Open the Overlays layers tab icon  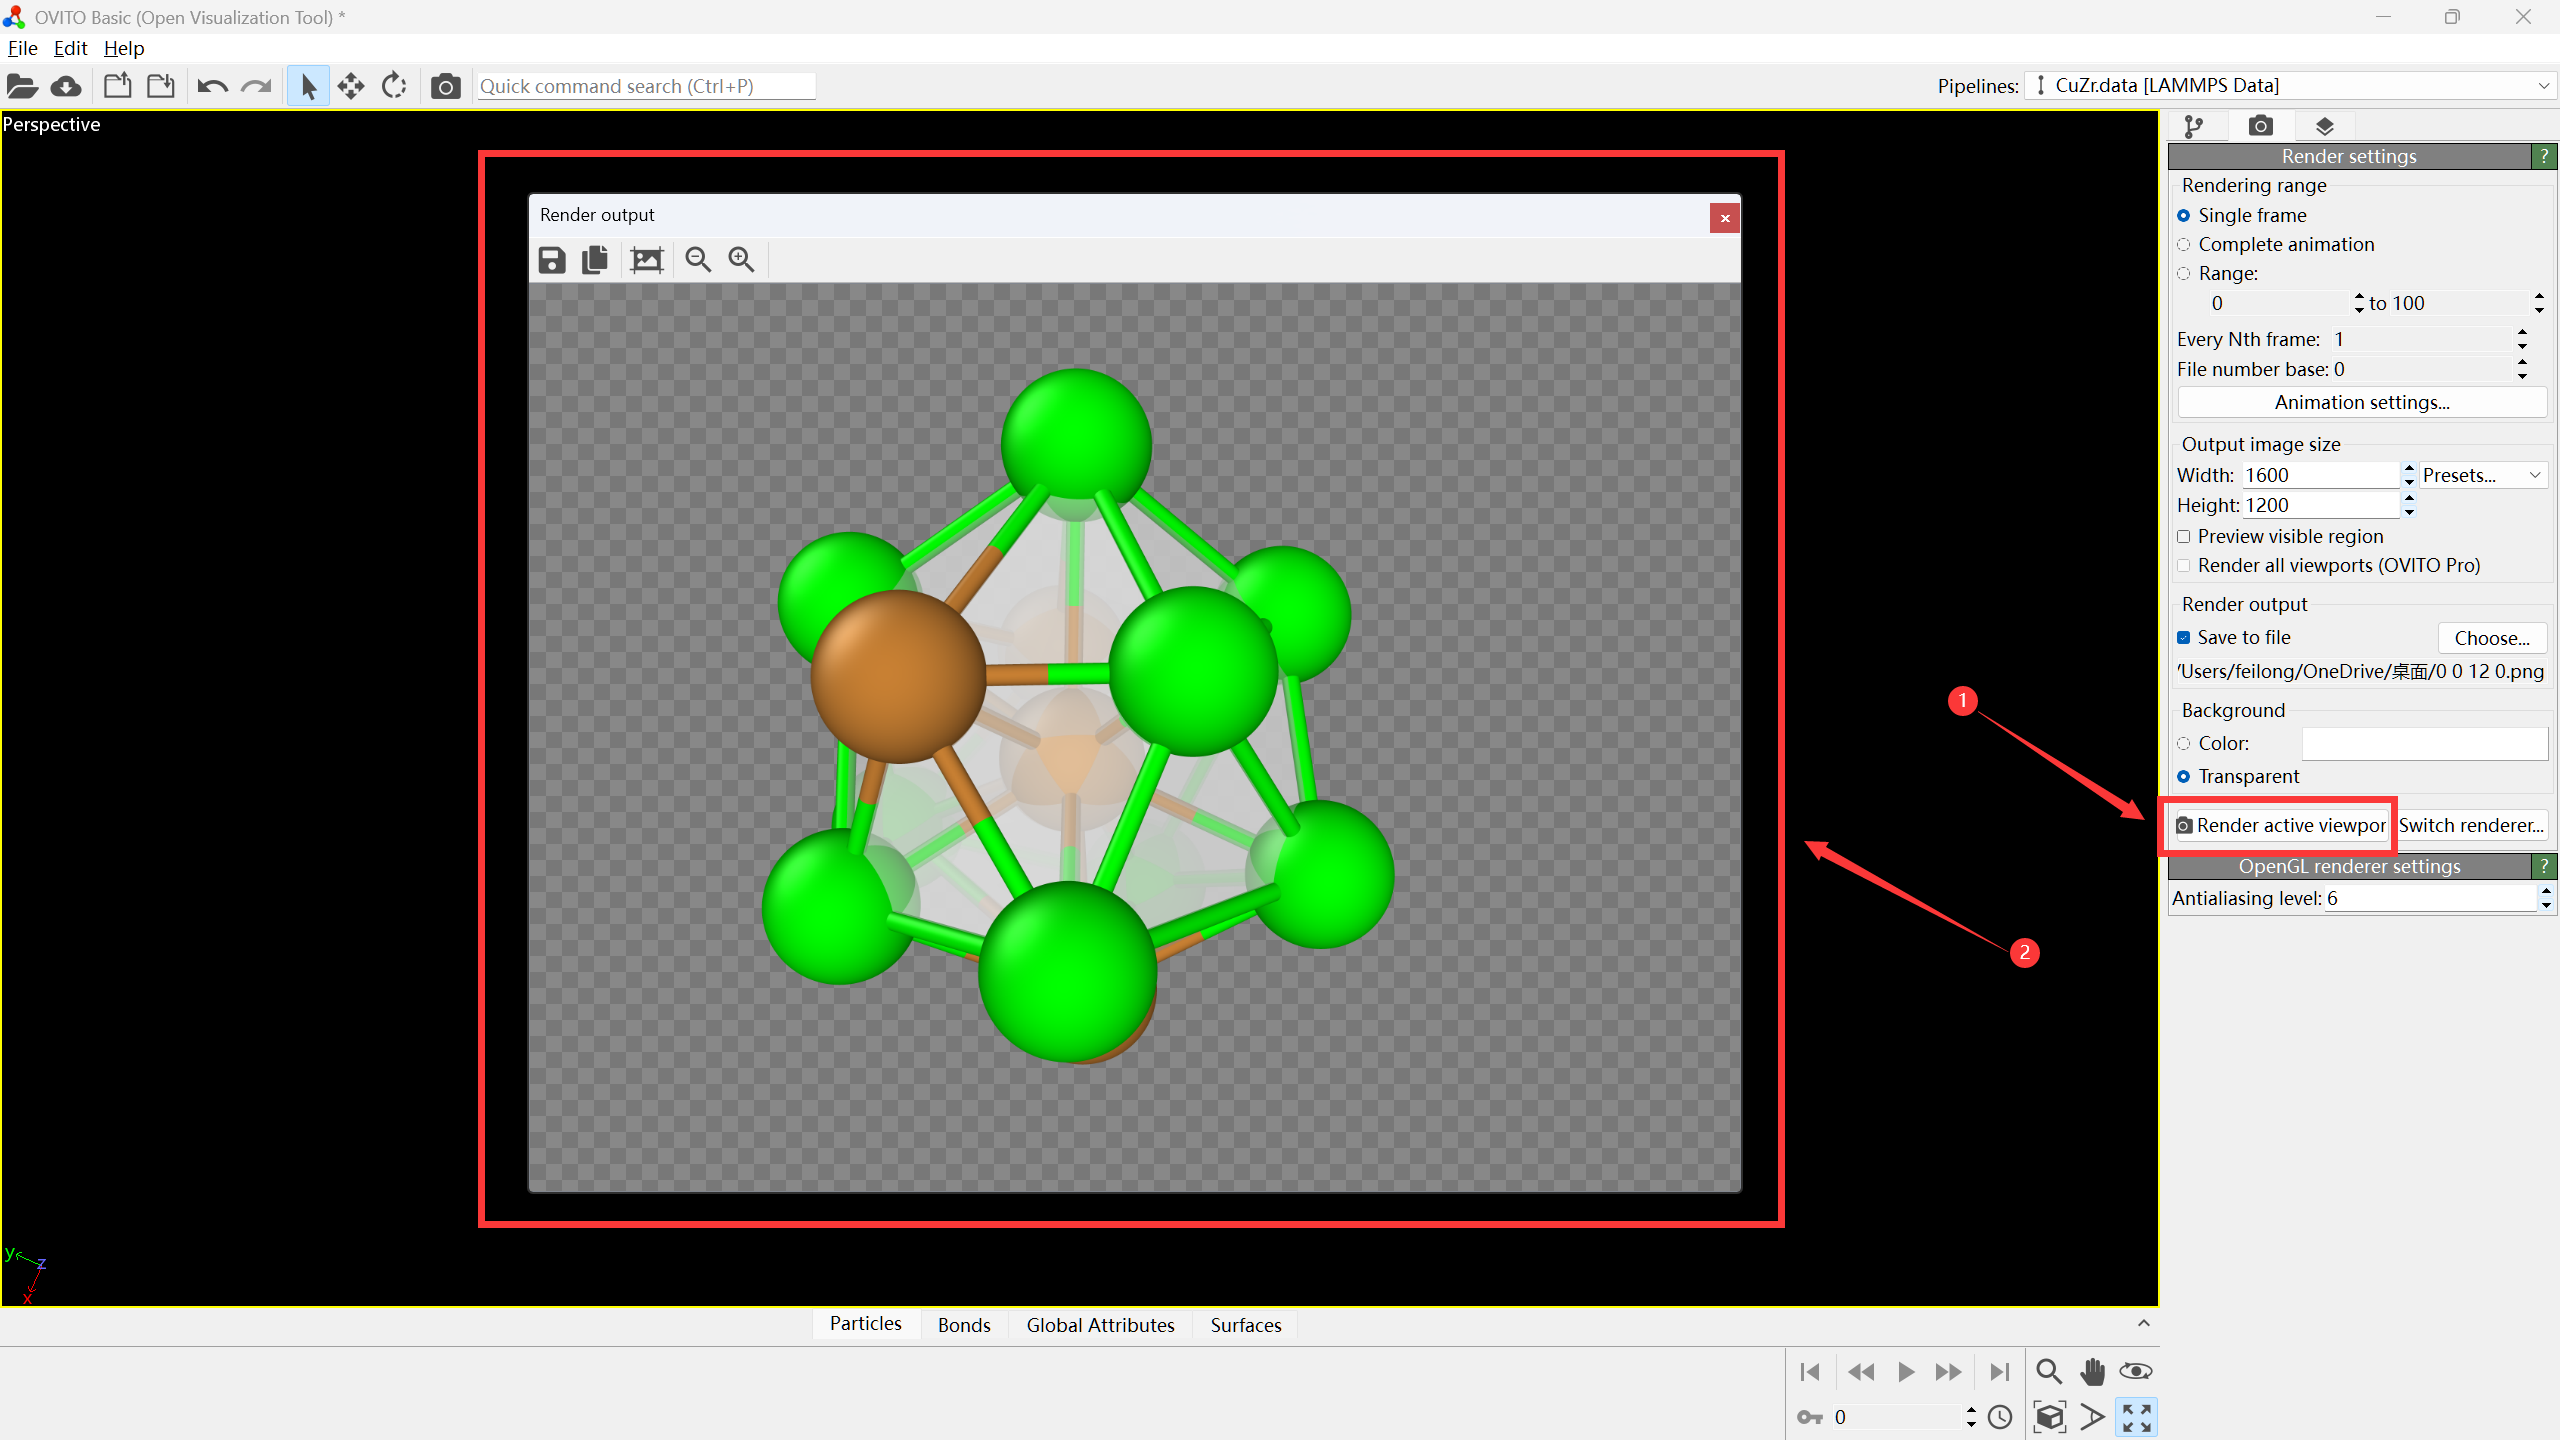click(2324, 126)
